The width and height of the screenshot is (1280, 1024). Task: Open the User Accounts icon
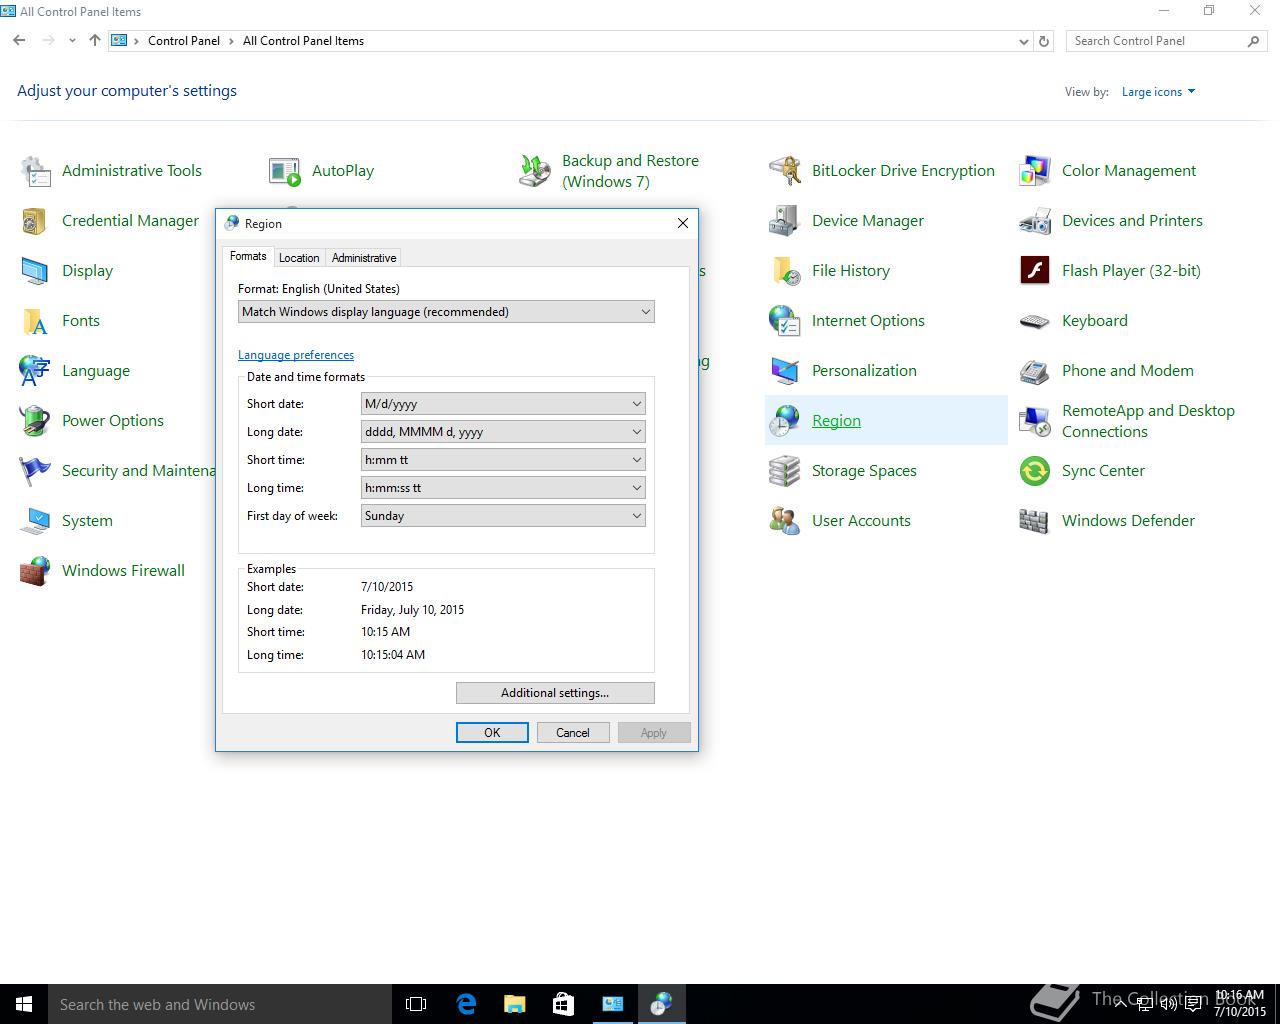tap(785, 521)
